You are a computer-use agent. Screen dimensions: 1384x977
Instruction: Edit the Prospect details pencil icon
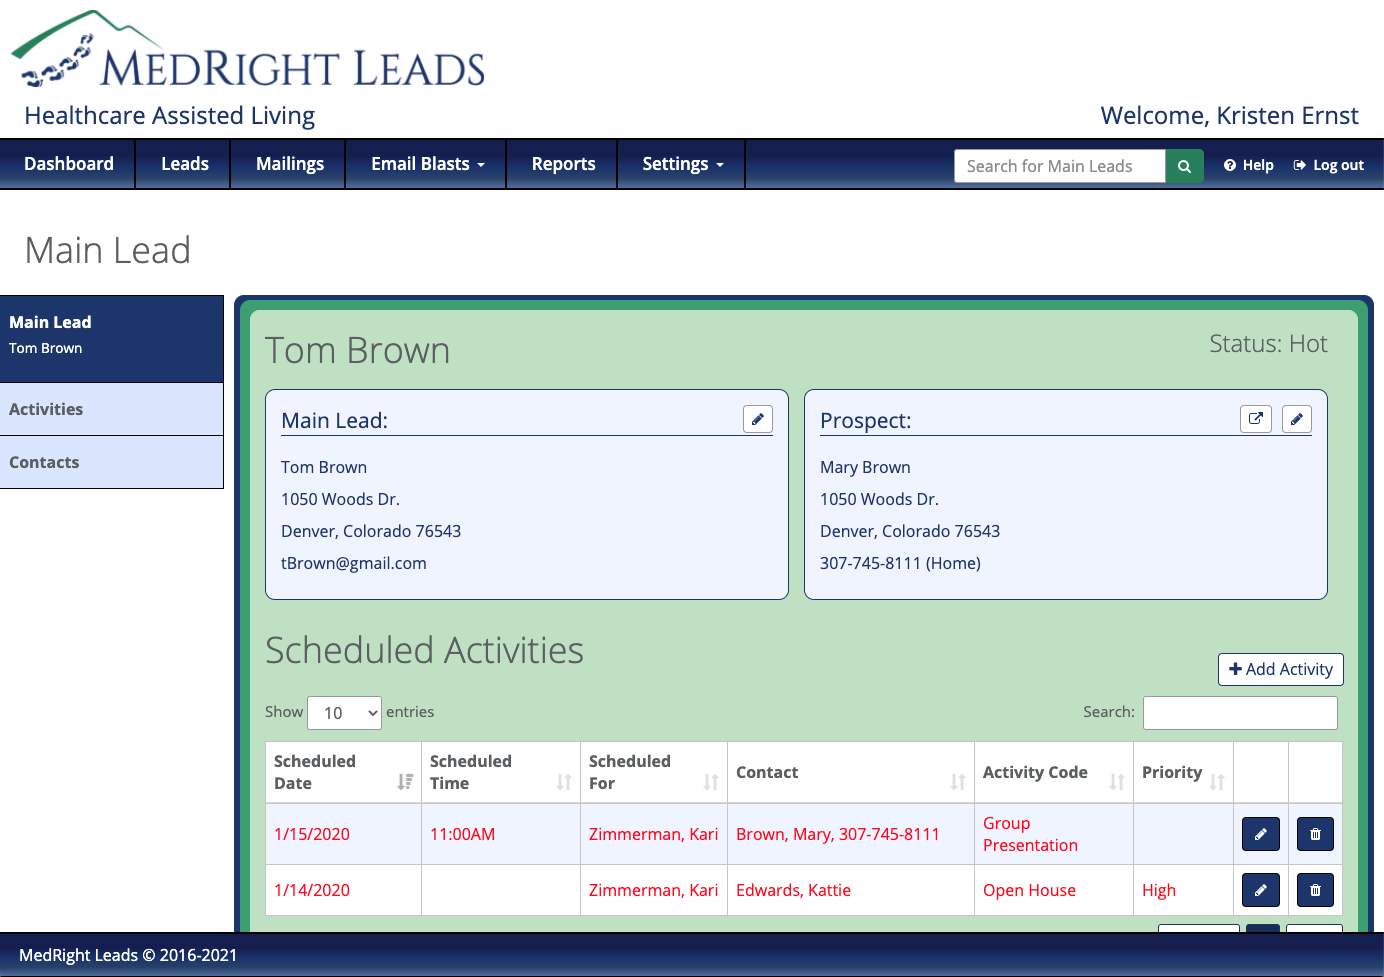click(x=1296, y=419)
